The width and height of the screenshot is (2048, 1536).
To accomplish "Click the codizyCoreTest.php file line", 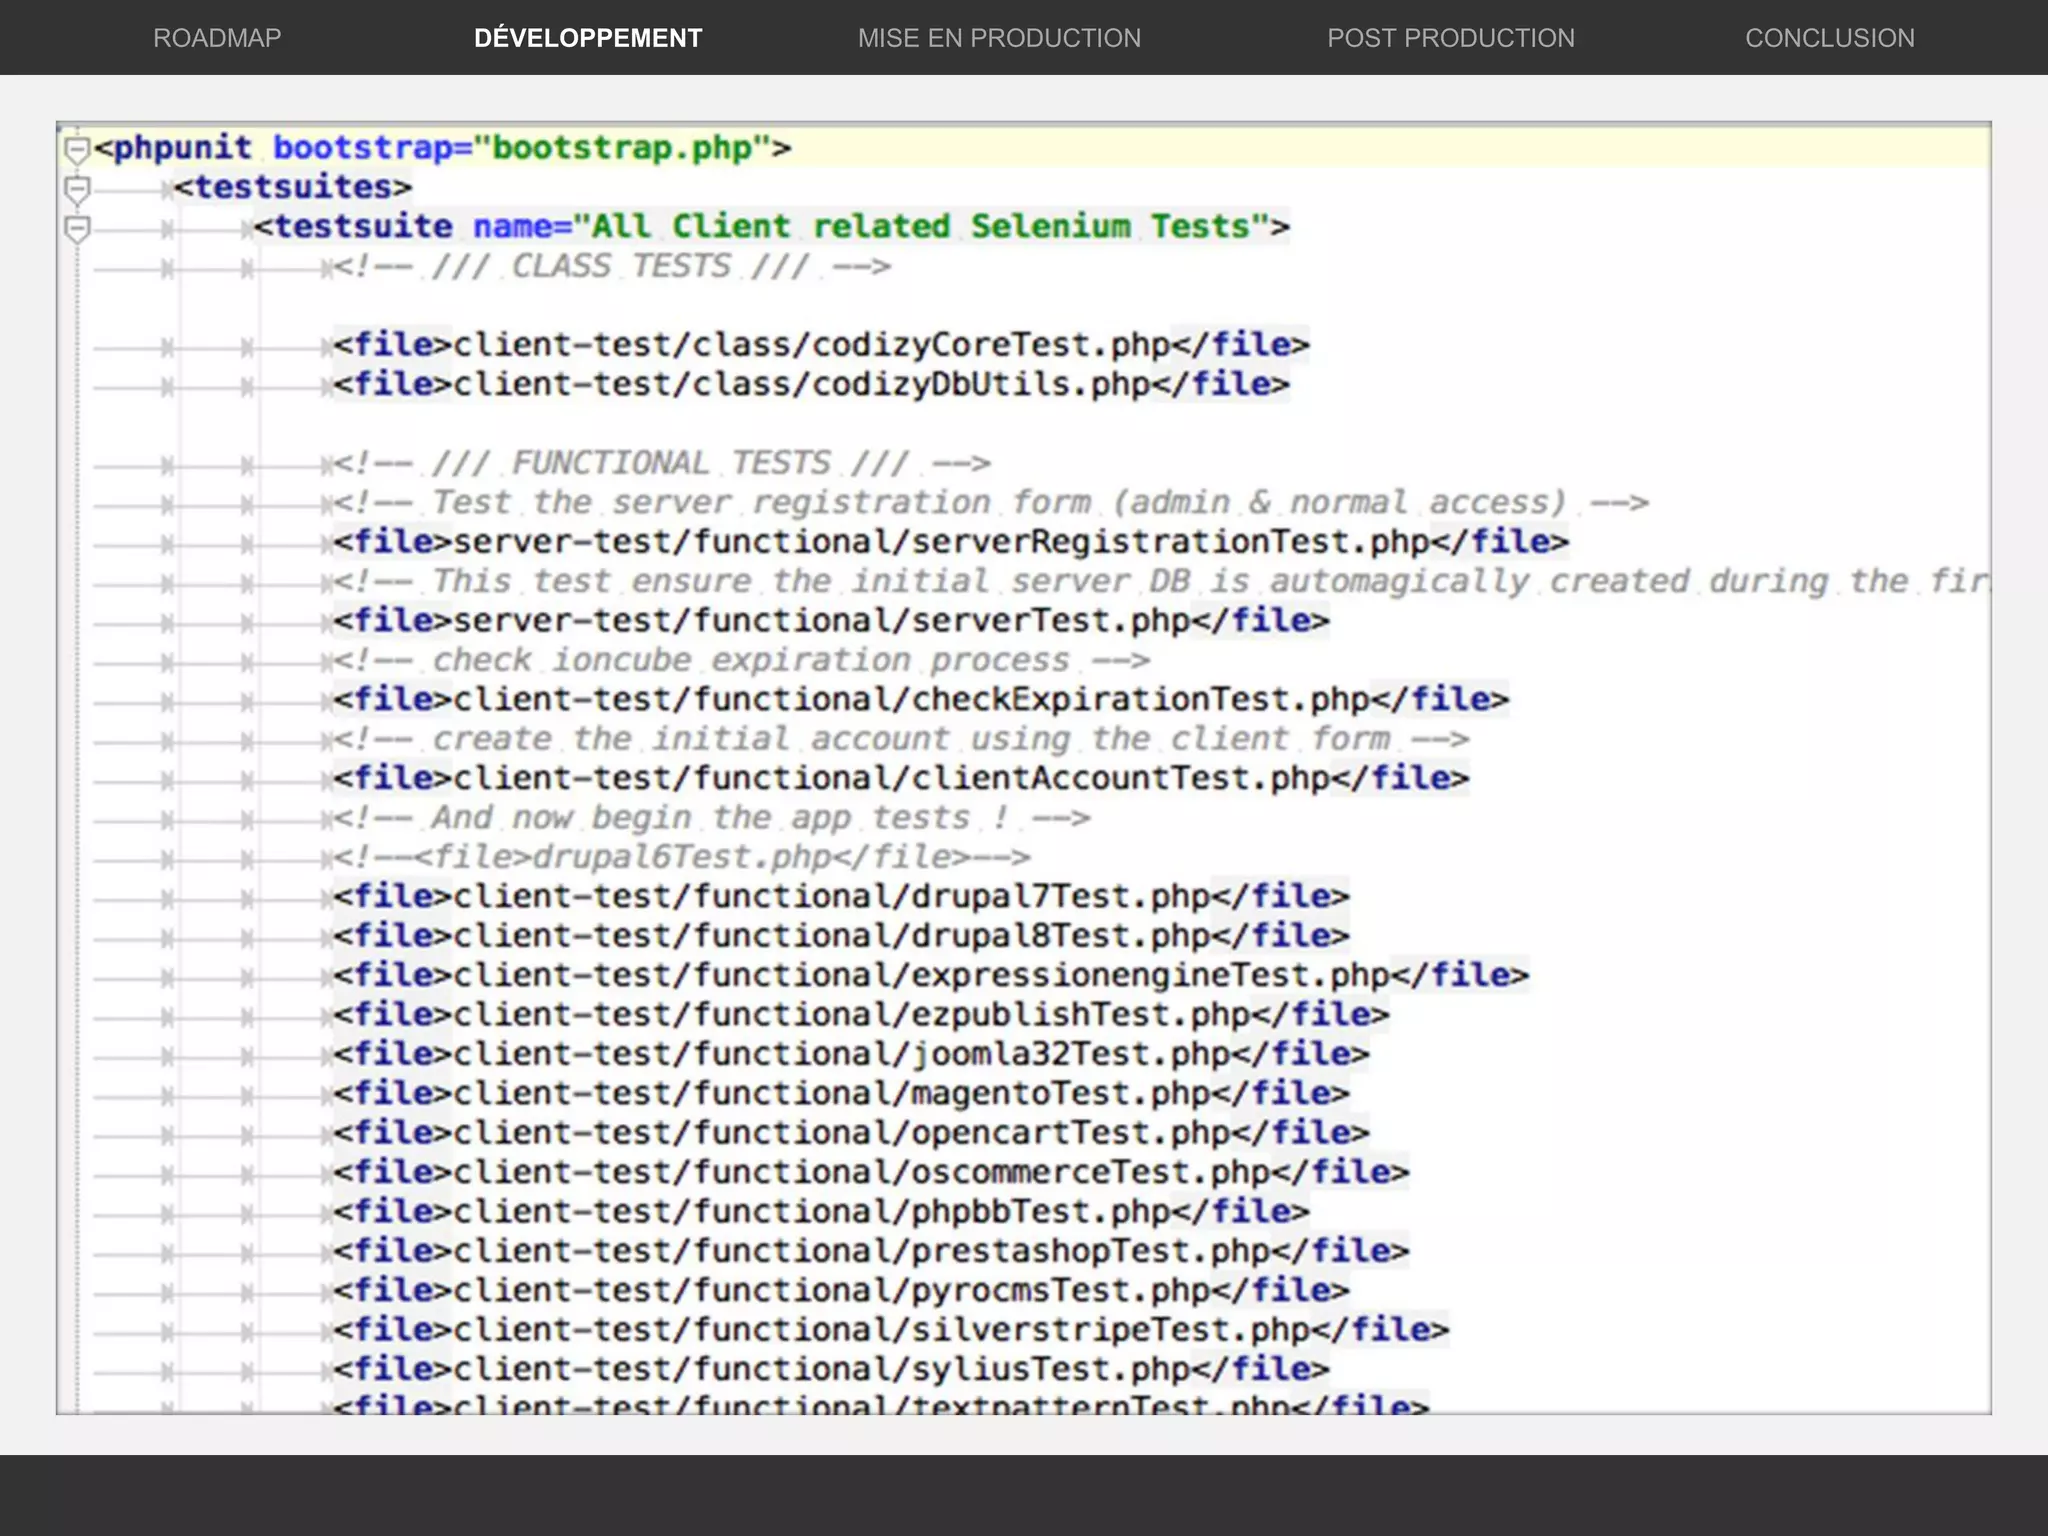I will 820,345.
